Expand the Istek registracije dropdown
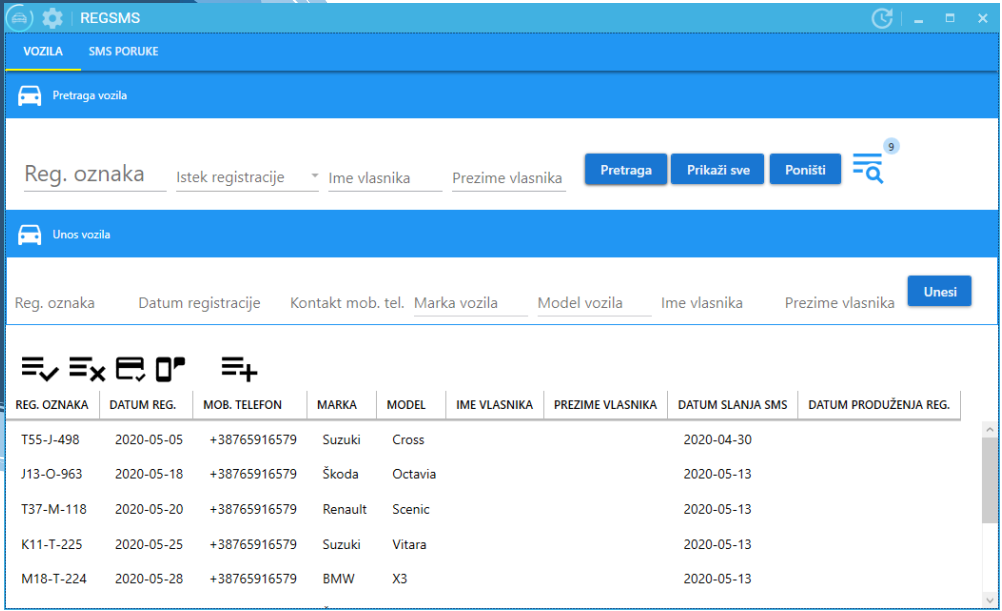The image size is (1002, 611). [314, 176]
